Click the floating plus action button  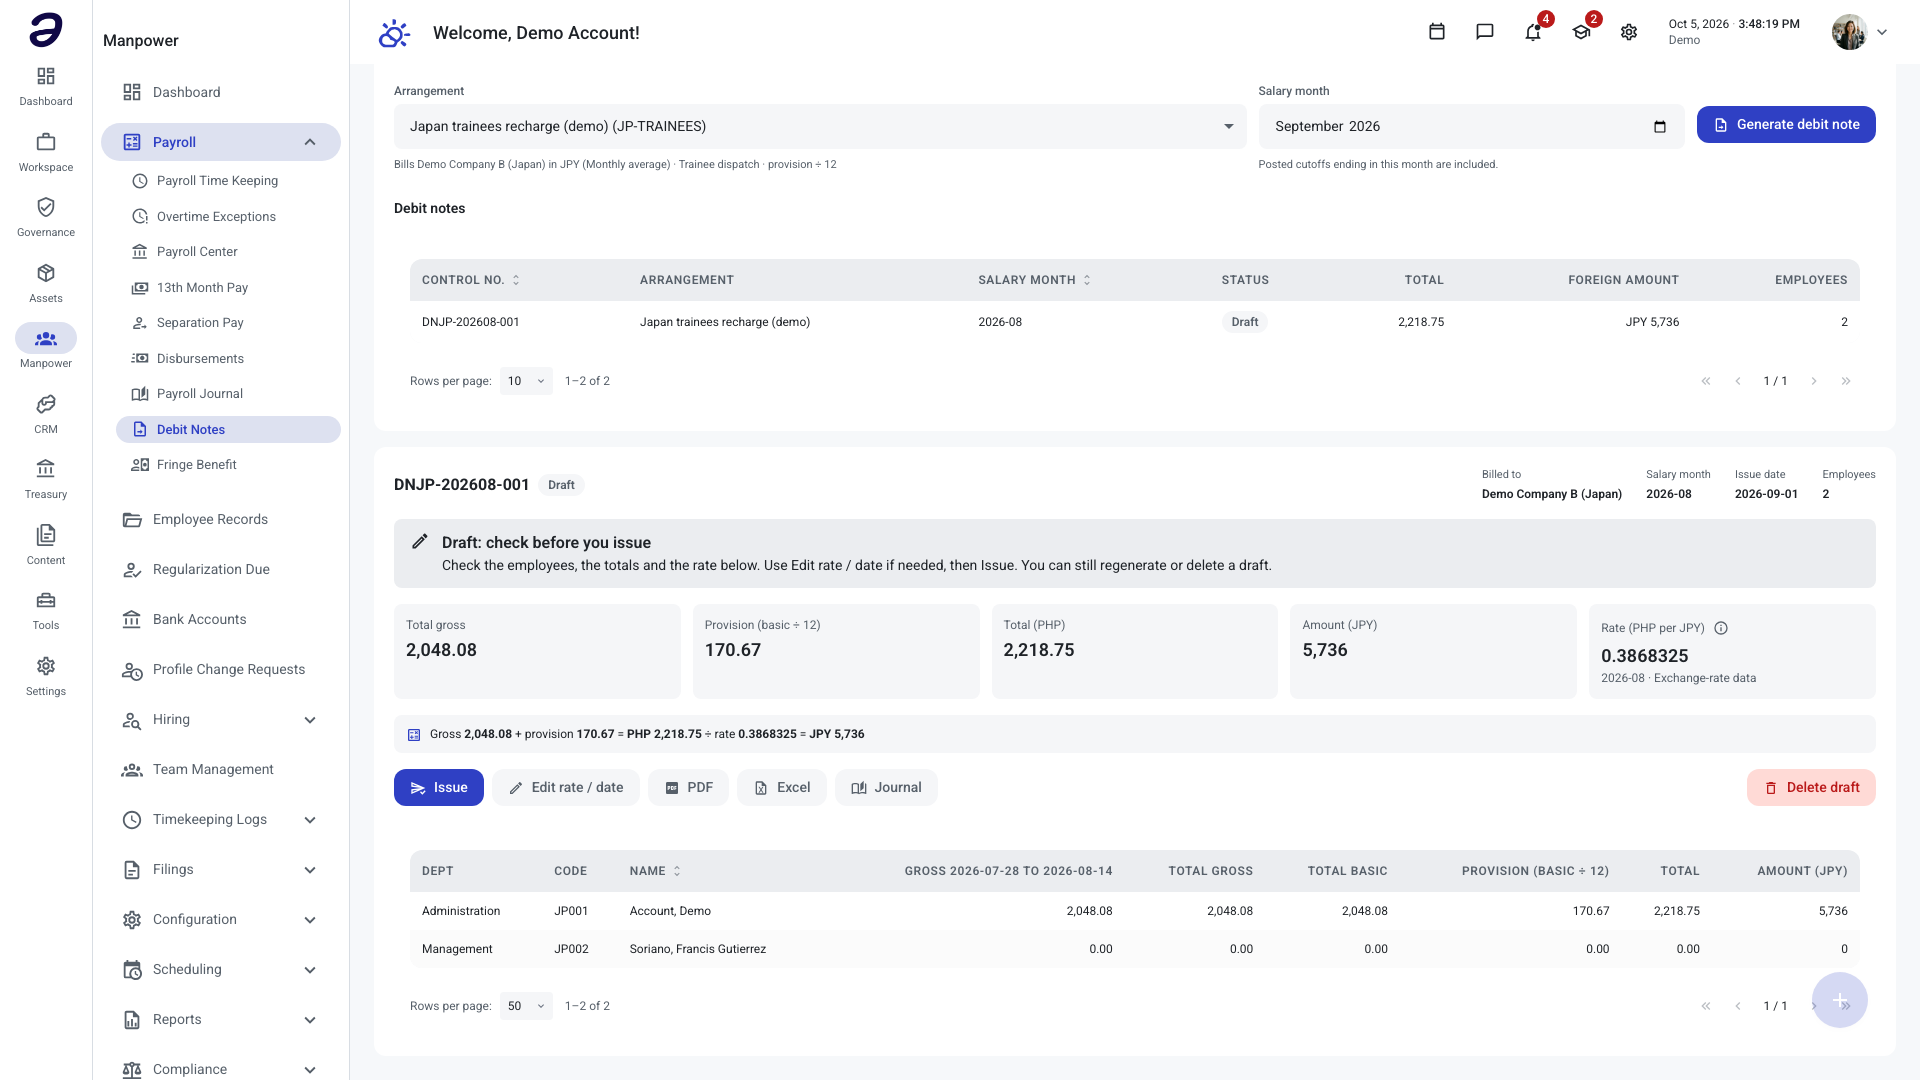(x=1840, y=1000)
